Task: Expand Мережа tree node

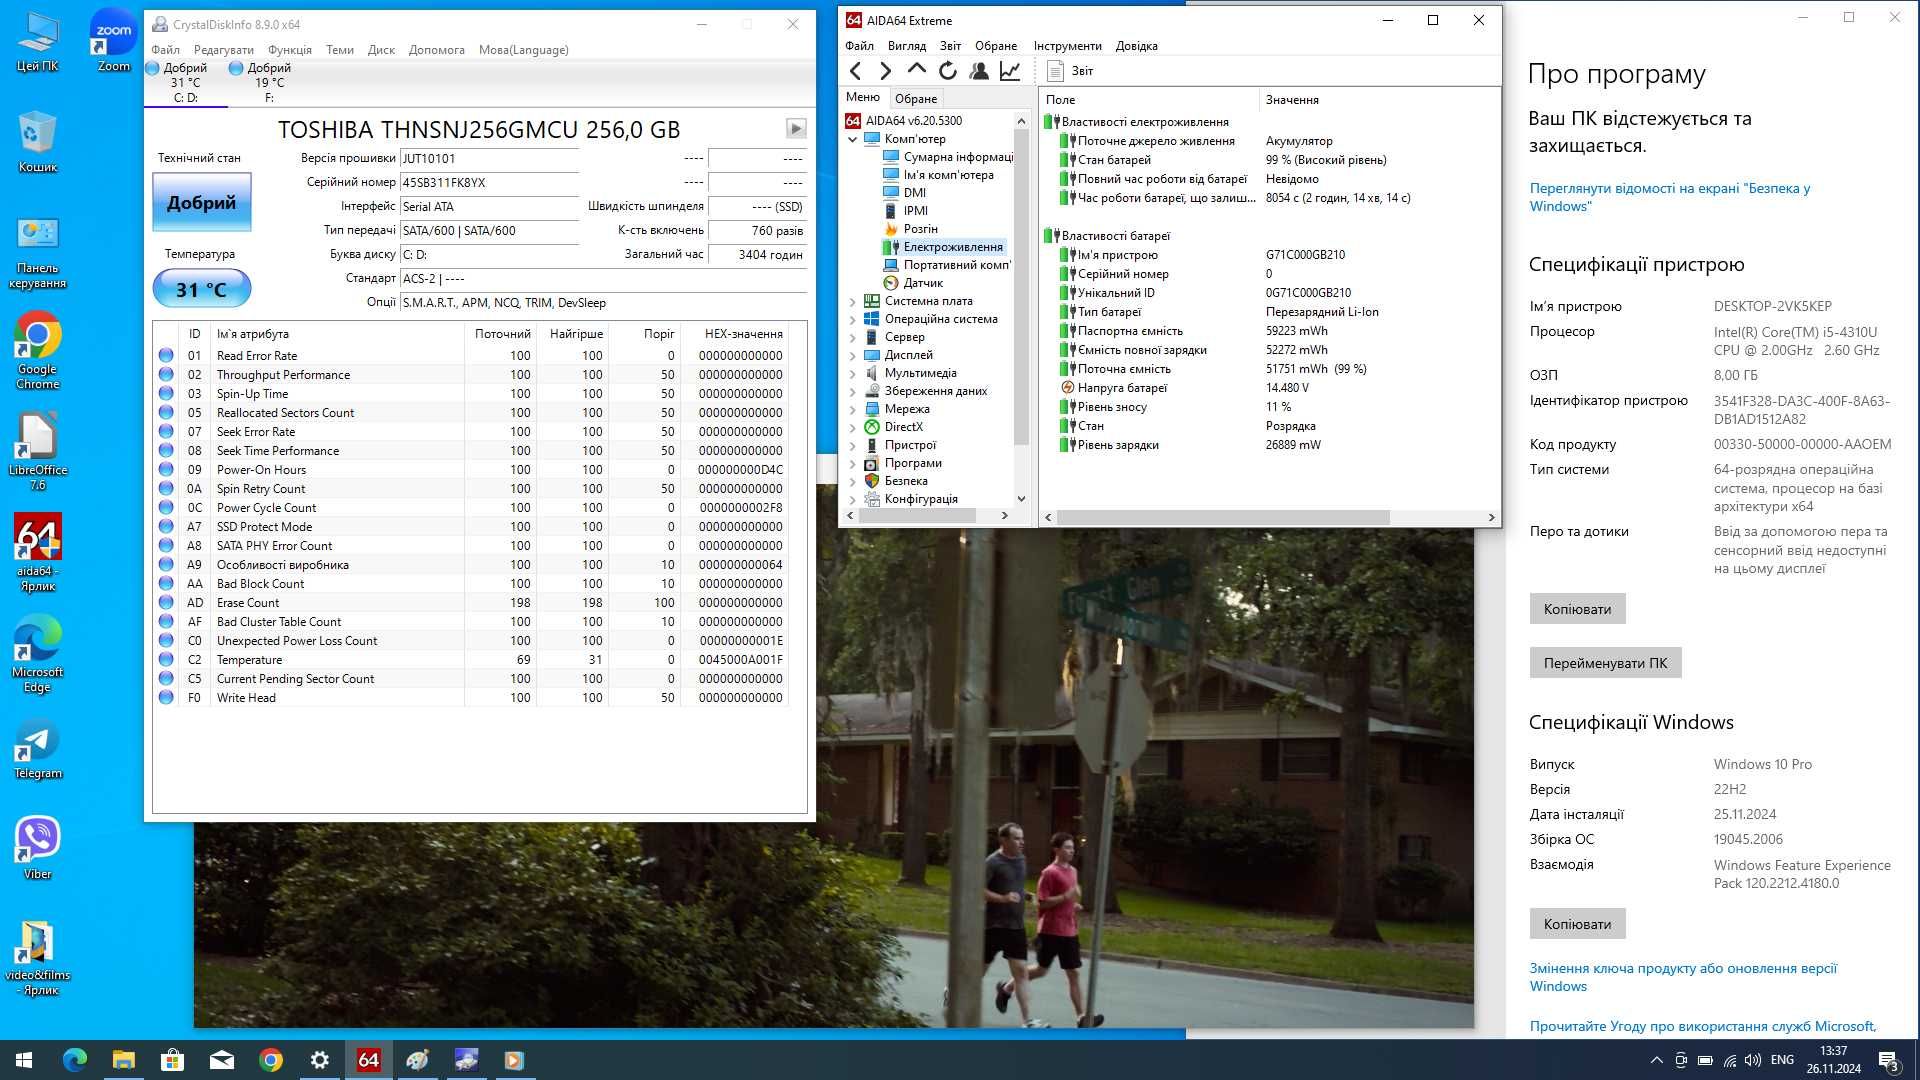Action: (853, 409)
